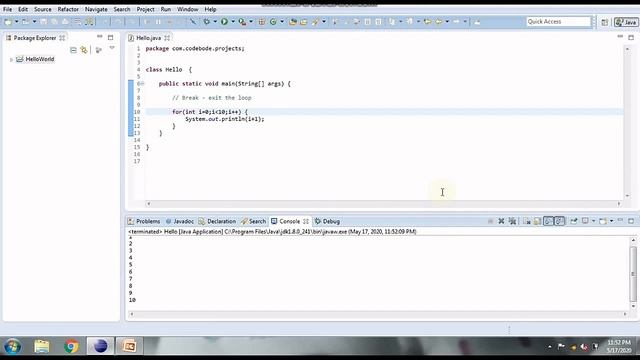
Task: Click the editor horizontal scrollbar
Action: coord(384,203)
